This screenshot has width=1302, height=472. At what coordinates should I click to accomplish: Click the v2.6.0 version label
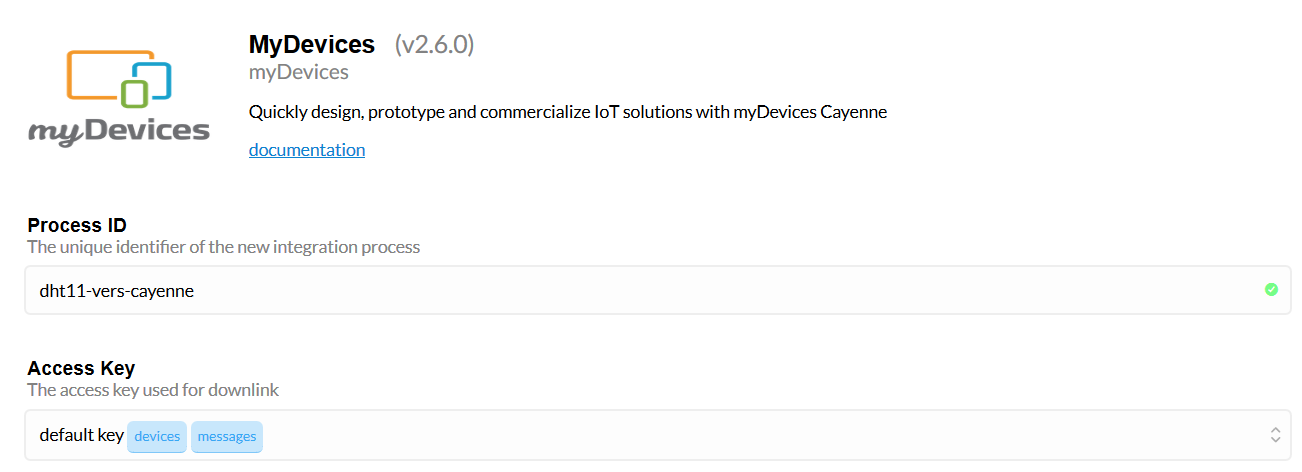tap(434, 44)
